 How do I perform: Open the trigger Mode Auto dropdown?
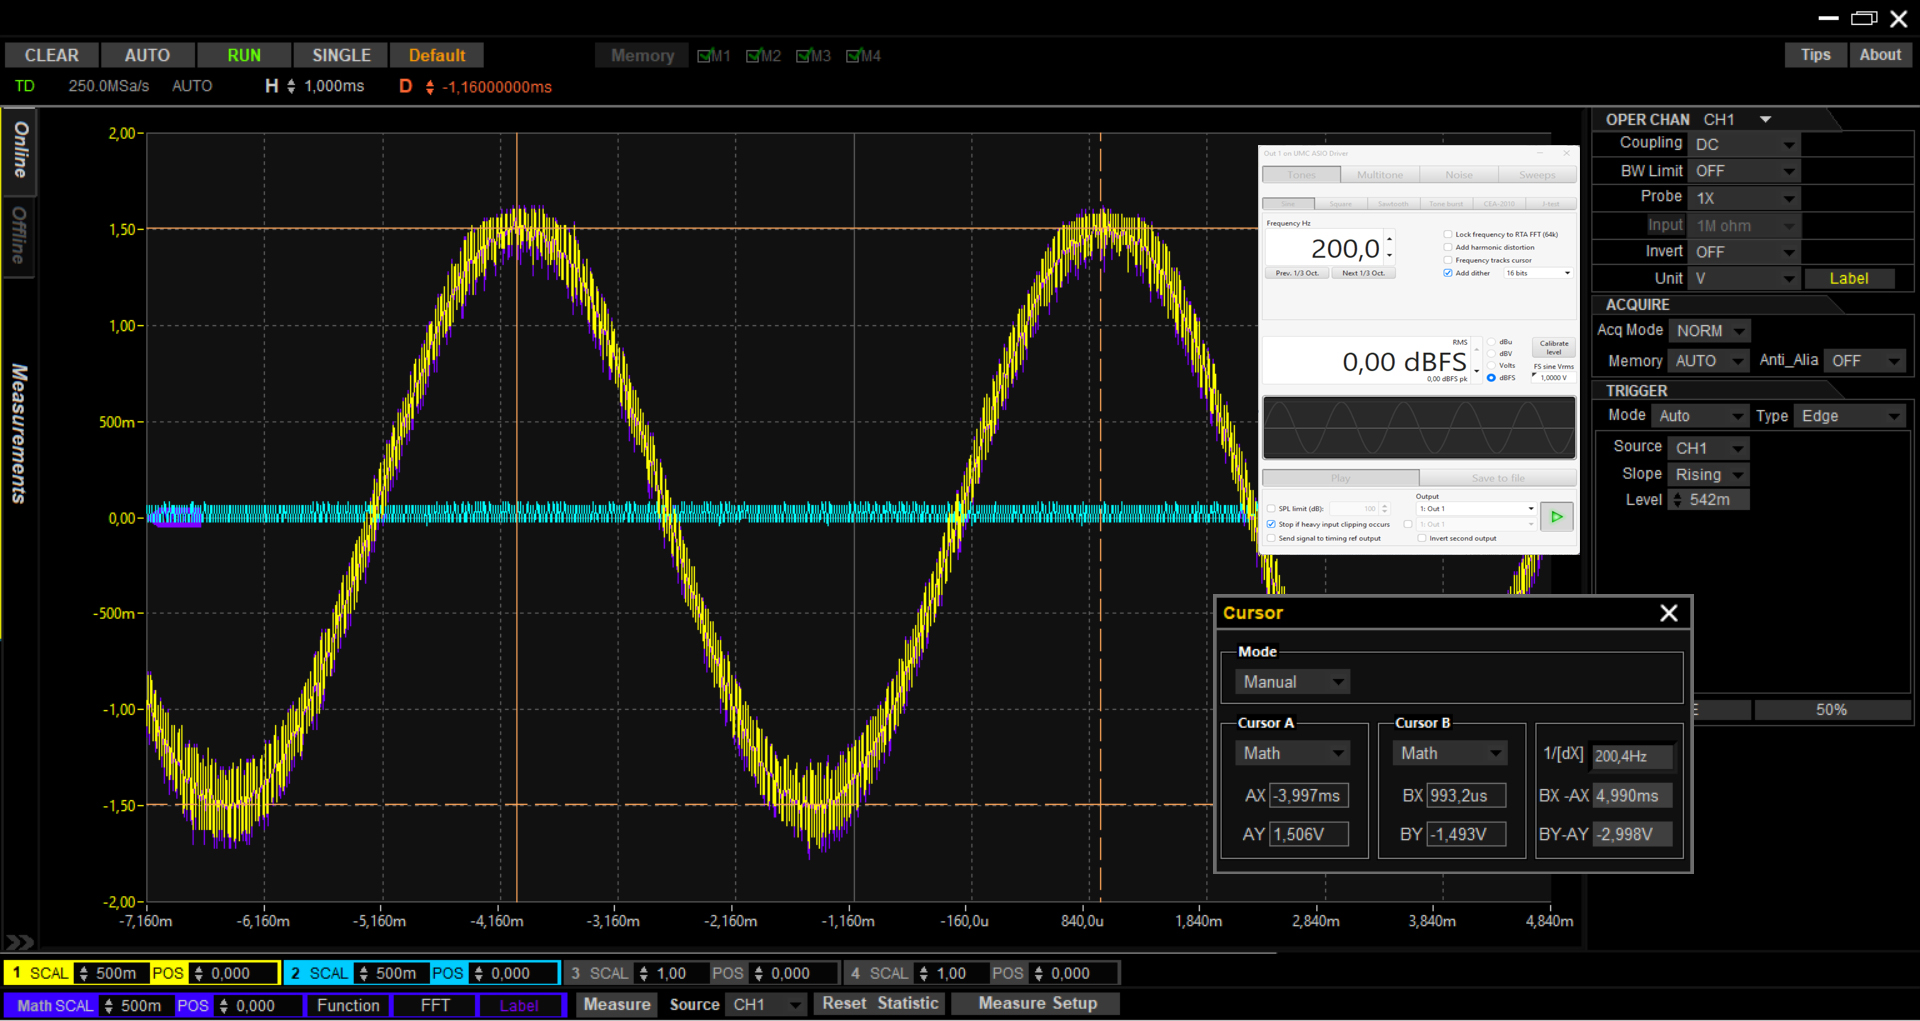[x=1700, y=416]
